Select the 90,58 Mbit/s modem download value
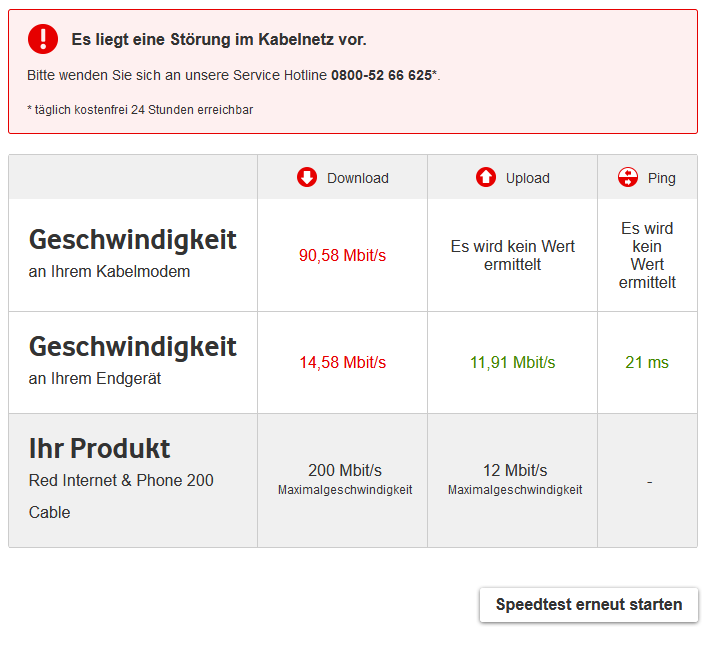 click(x=342, y=255)
